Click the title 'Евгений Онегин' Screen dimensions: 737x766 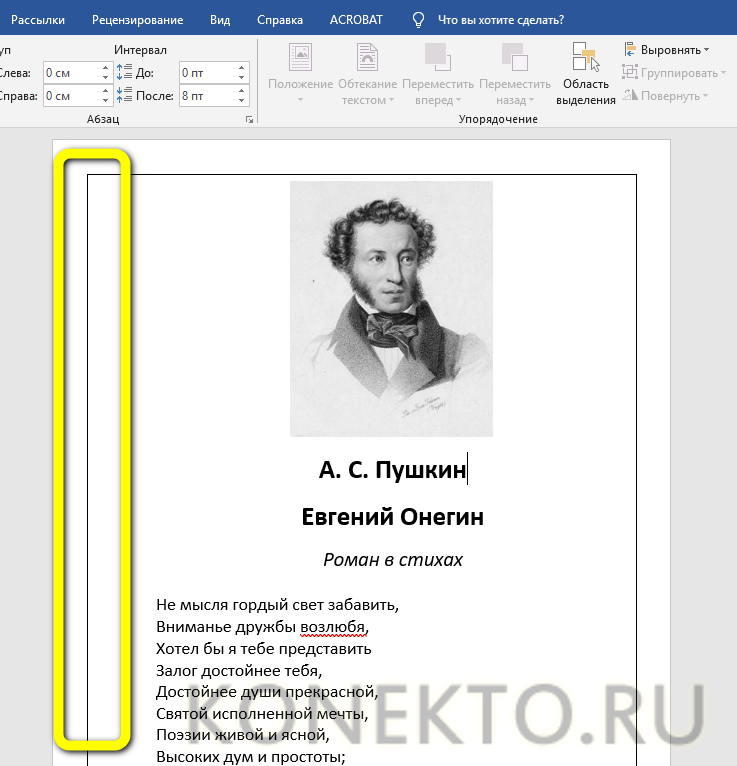393,517
